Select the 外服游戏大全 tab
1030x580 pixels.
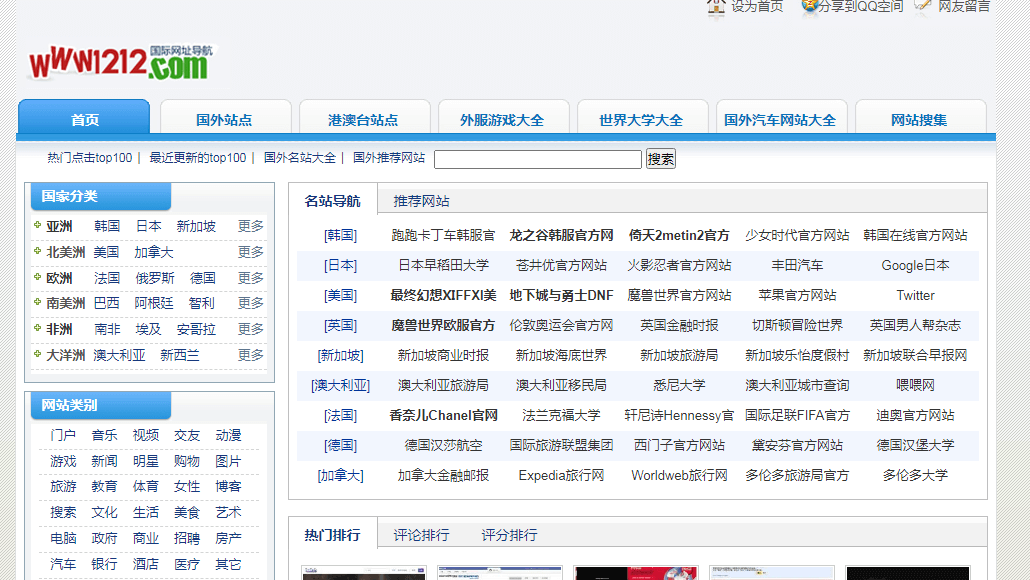(504, 120)
